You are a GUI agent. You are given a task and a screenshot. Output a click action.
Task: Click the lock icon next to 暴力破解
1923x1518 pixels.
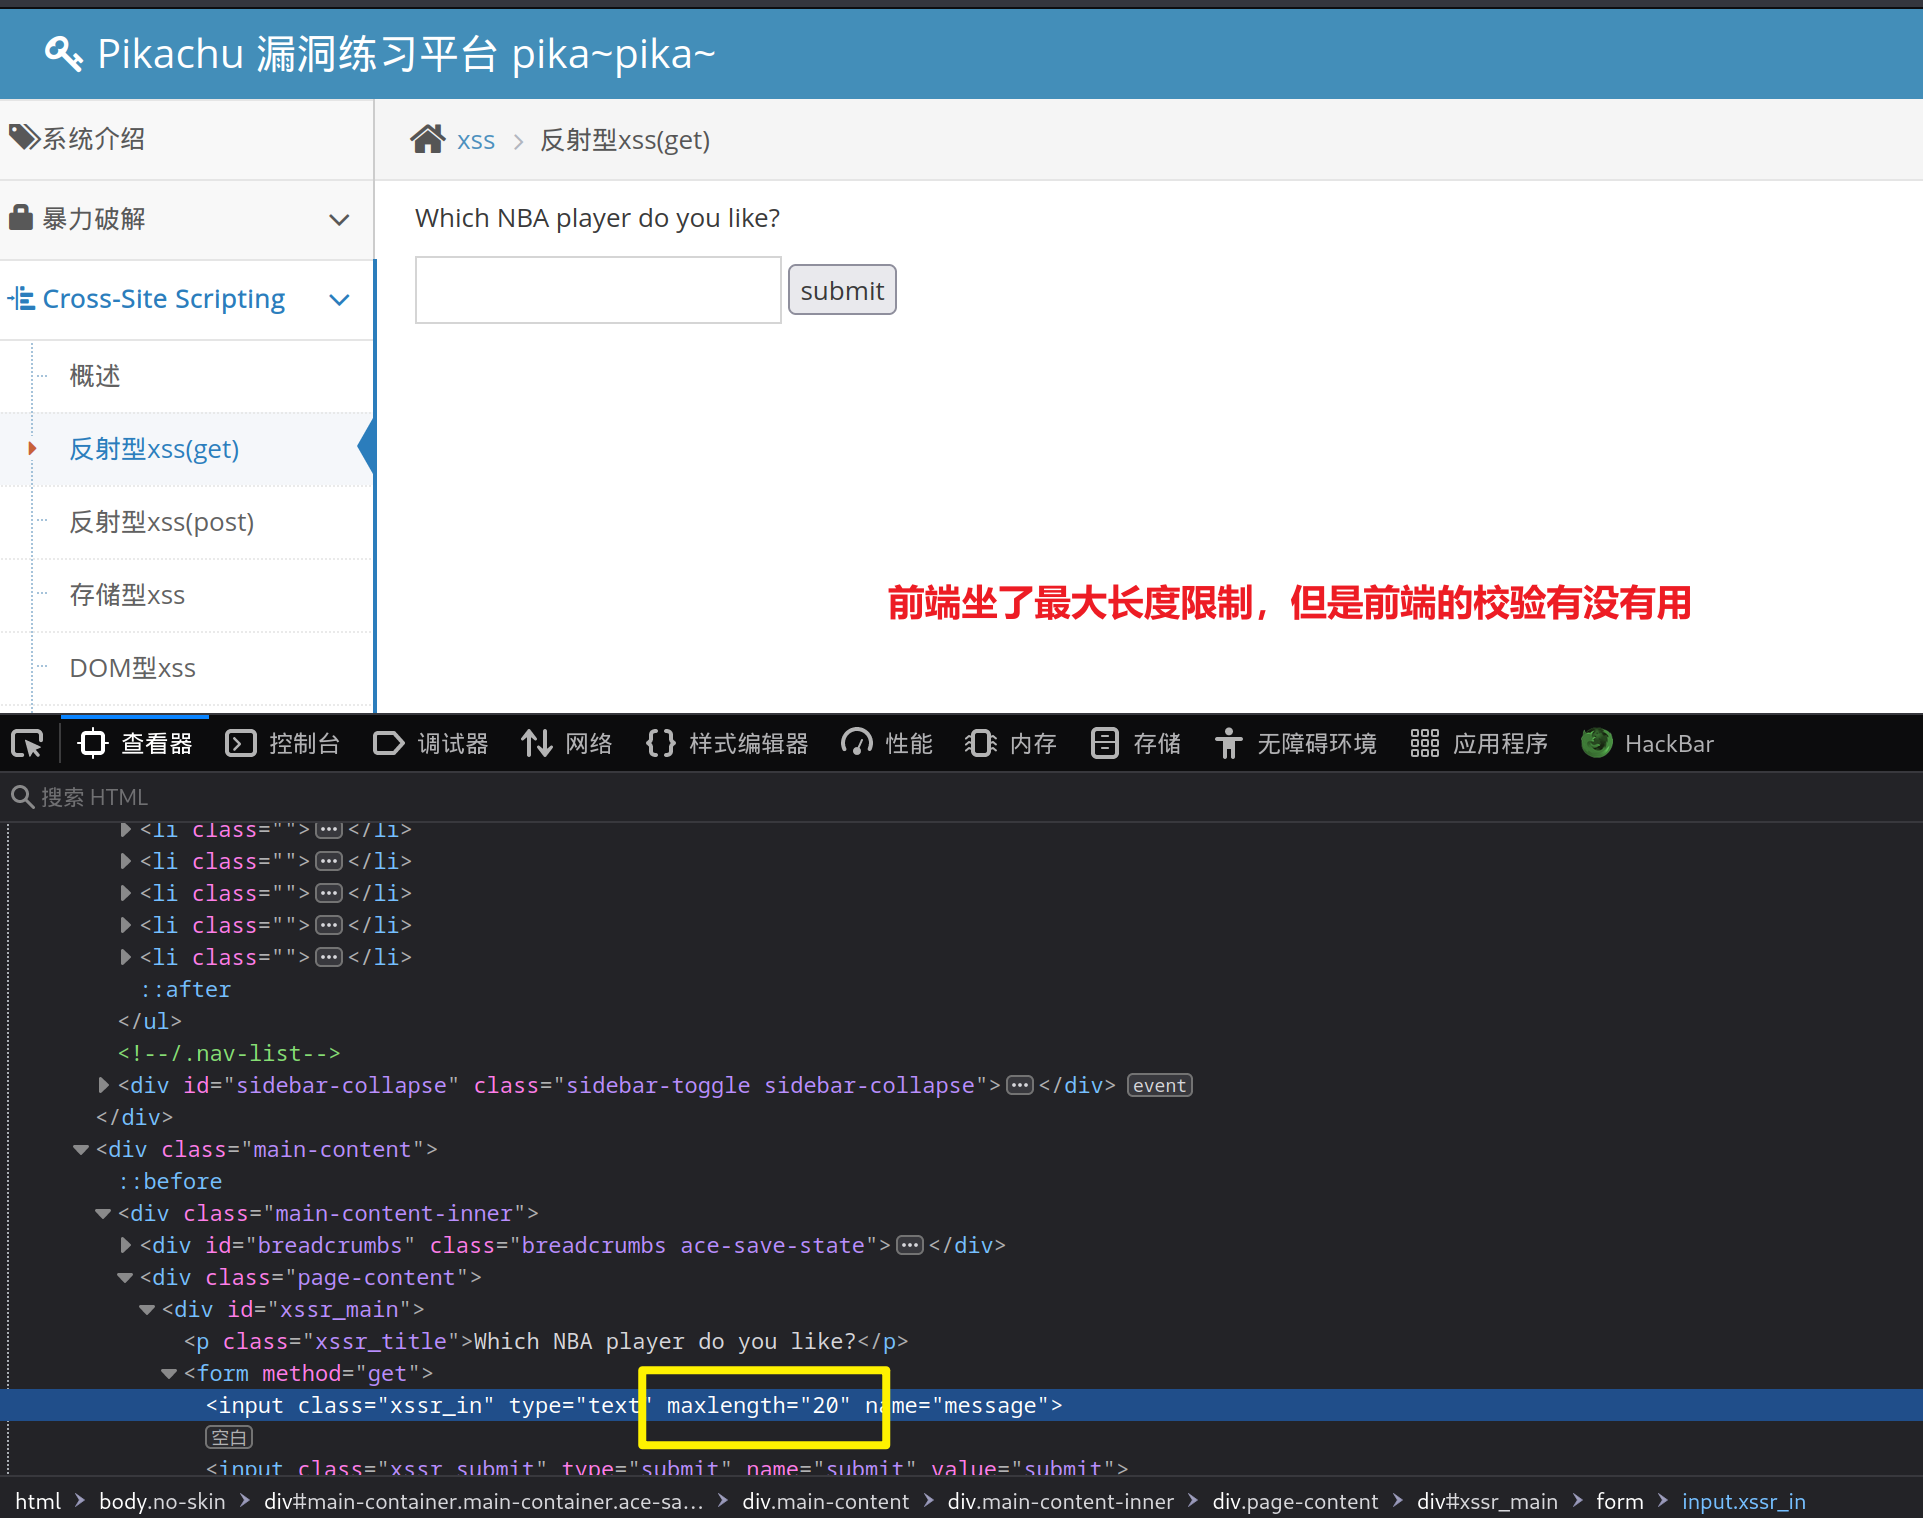coord(21,217)
